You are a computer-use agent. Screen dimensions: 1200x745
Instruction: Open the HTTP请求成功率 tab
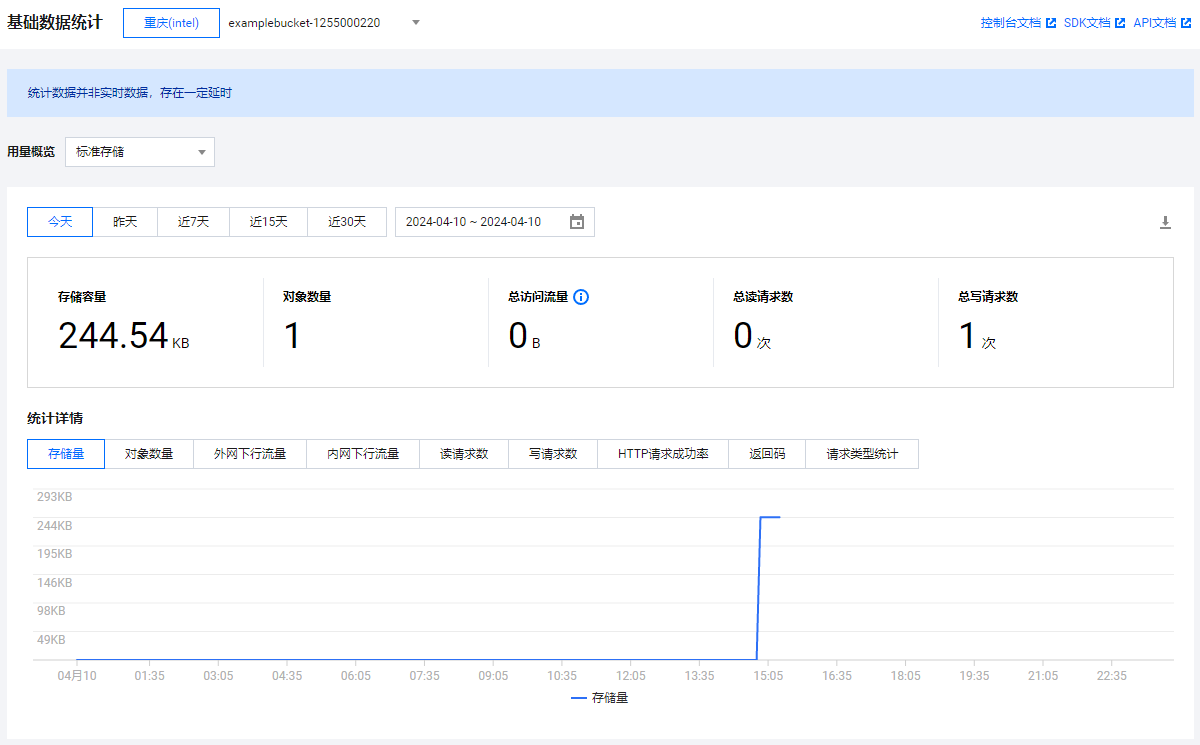click(663, 454)
